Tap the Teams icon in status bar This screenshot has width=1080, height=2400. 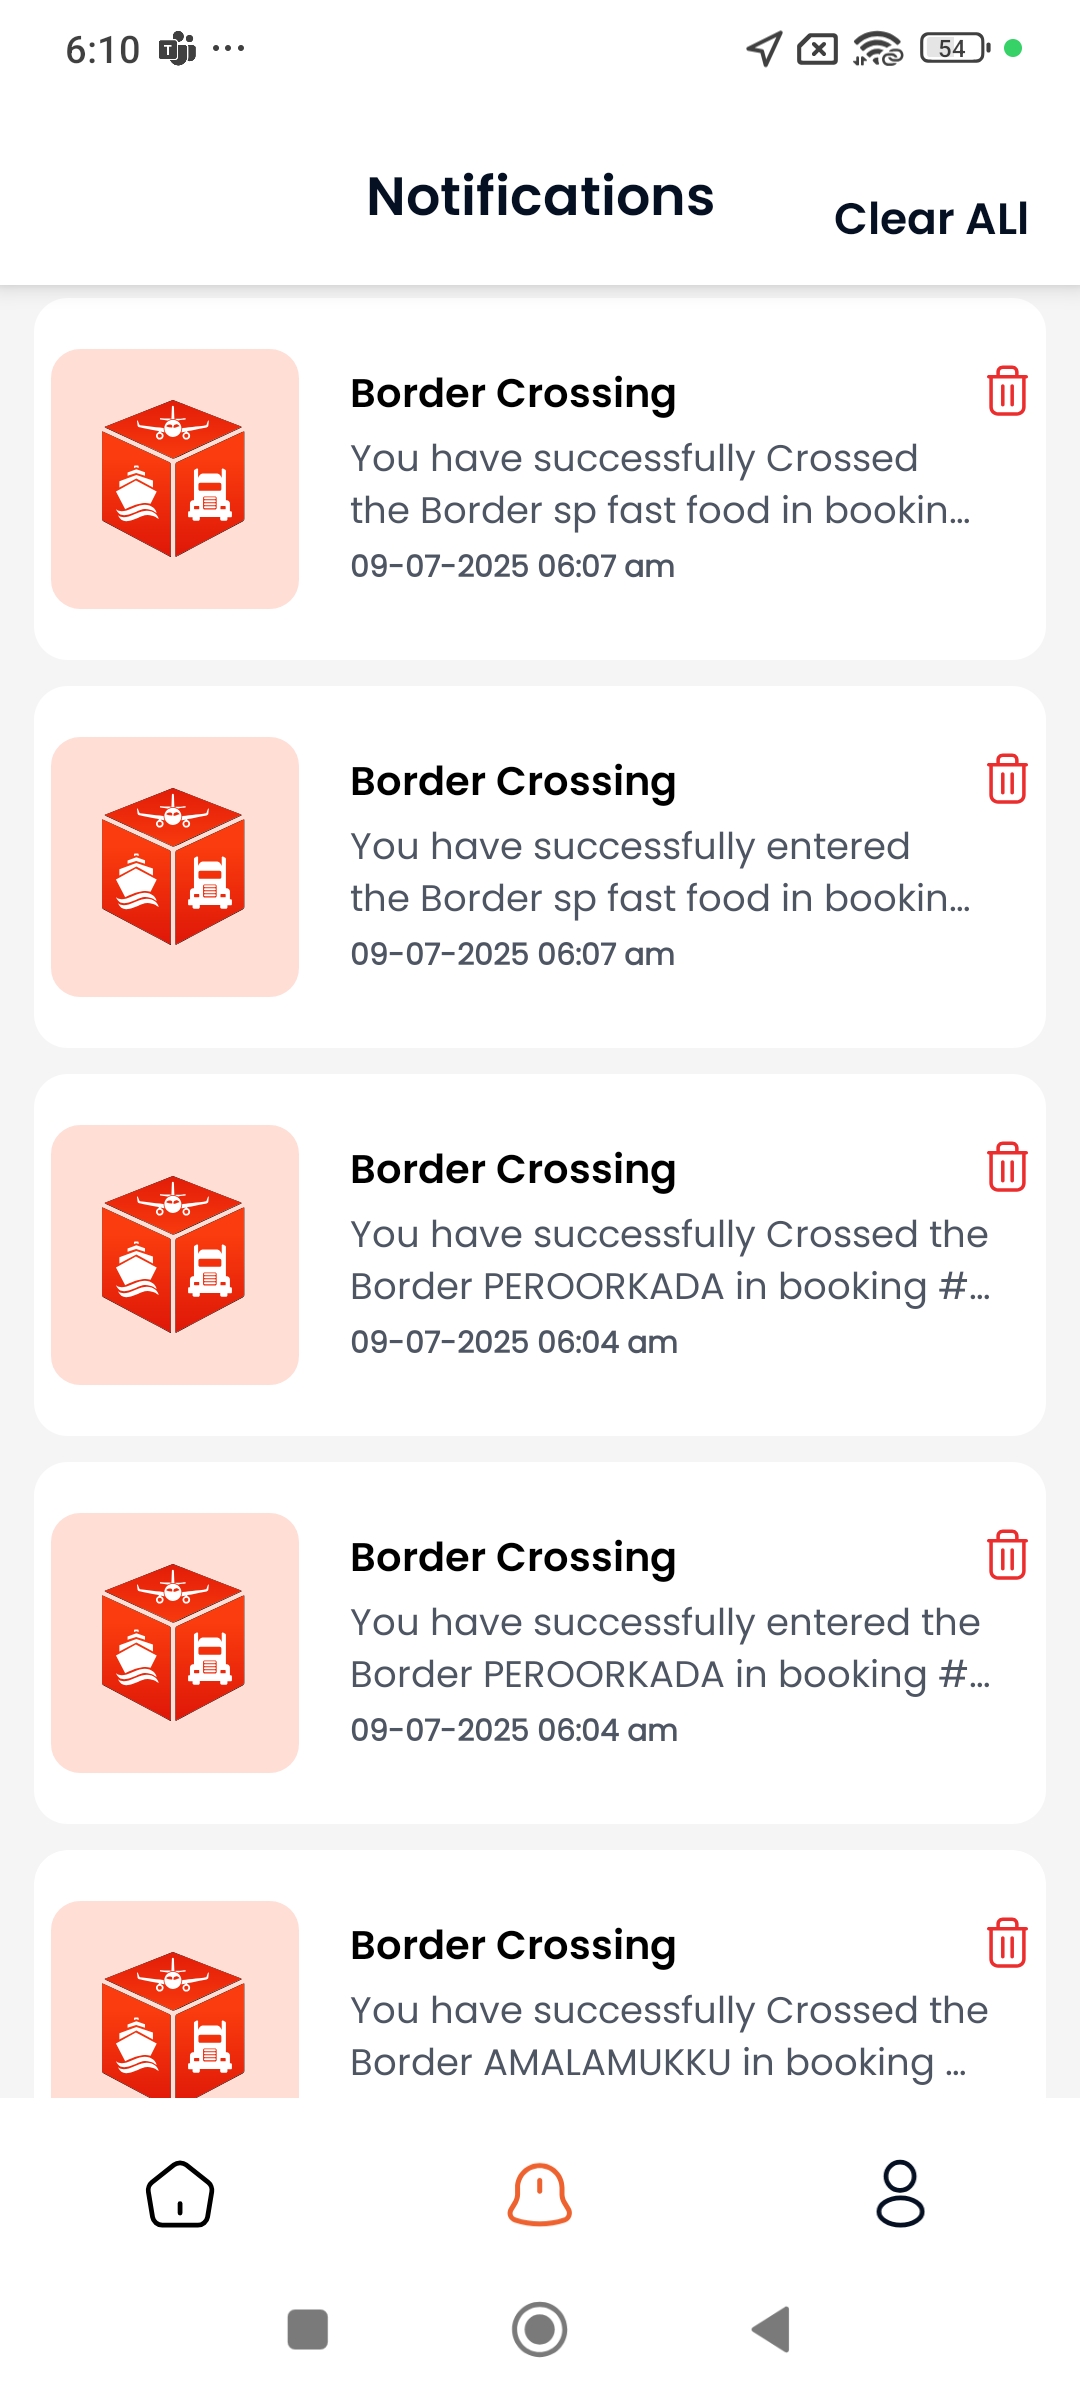(178, 48)
